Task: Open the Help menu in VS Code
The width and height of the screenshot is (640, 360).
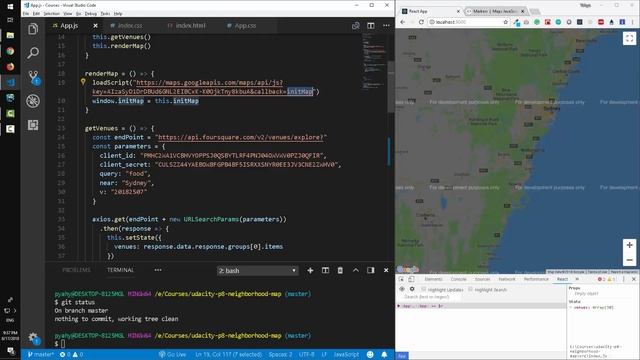Action: click(x=118, y=13)
